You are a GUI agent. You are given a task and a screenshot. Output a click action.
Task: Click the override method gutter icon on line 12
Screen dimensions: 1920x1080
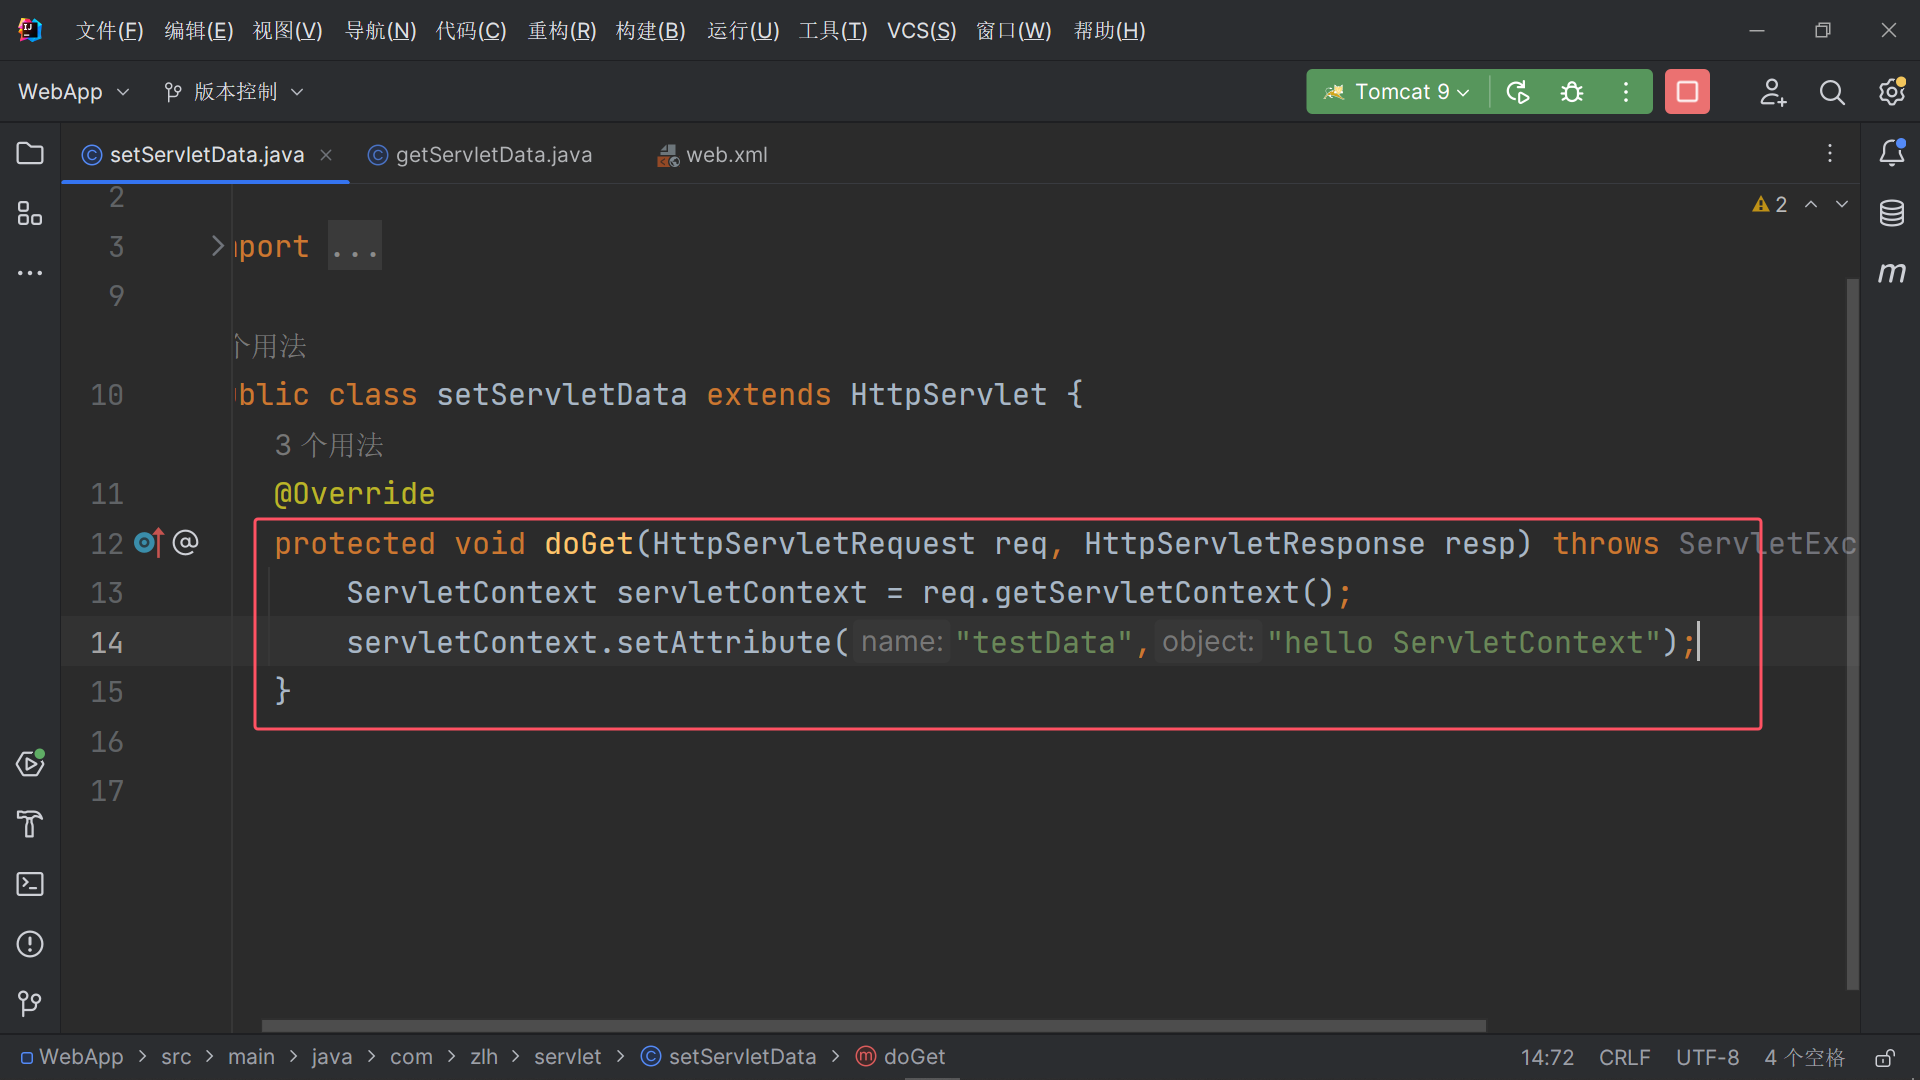click(147, 542)
